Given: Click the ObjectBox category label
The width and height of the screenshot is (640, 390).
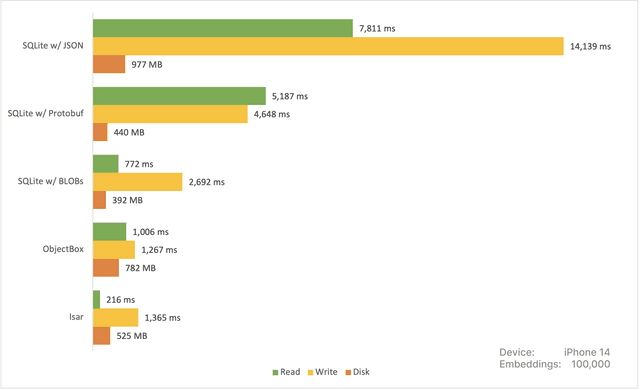Looking at the screenshot, I should click(x=63, y=249).
